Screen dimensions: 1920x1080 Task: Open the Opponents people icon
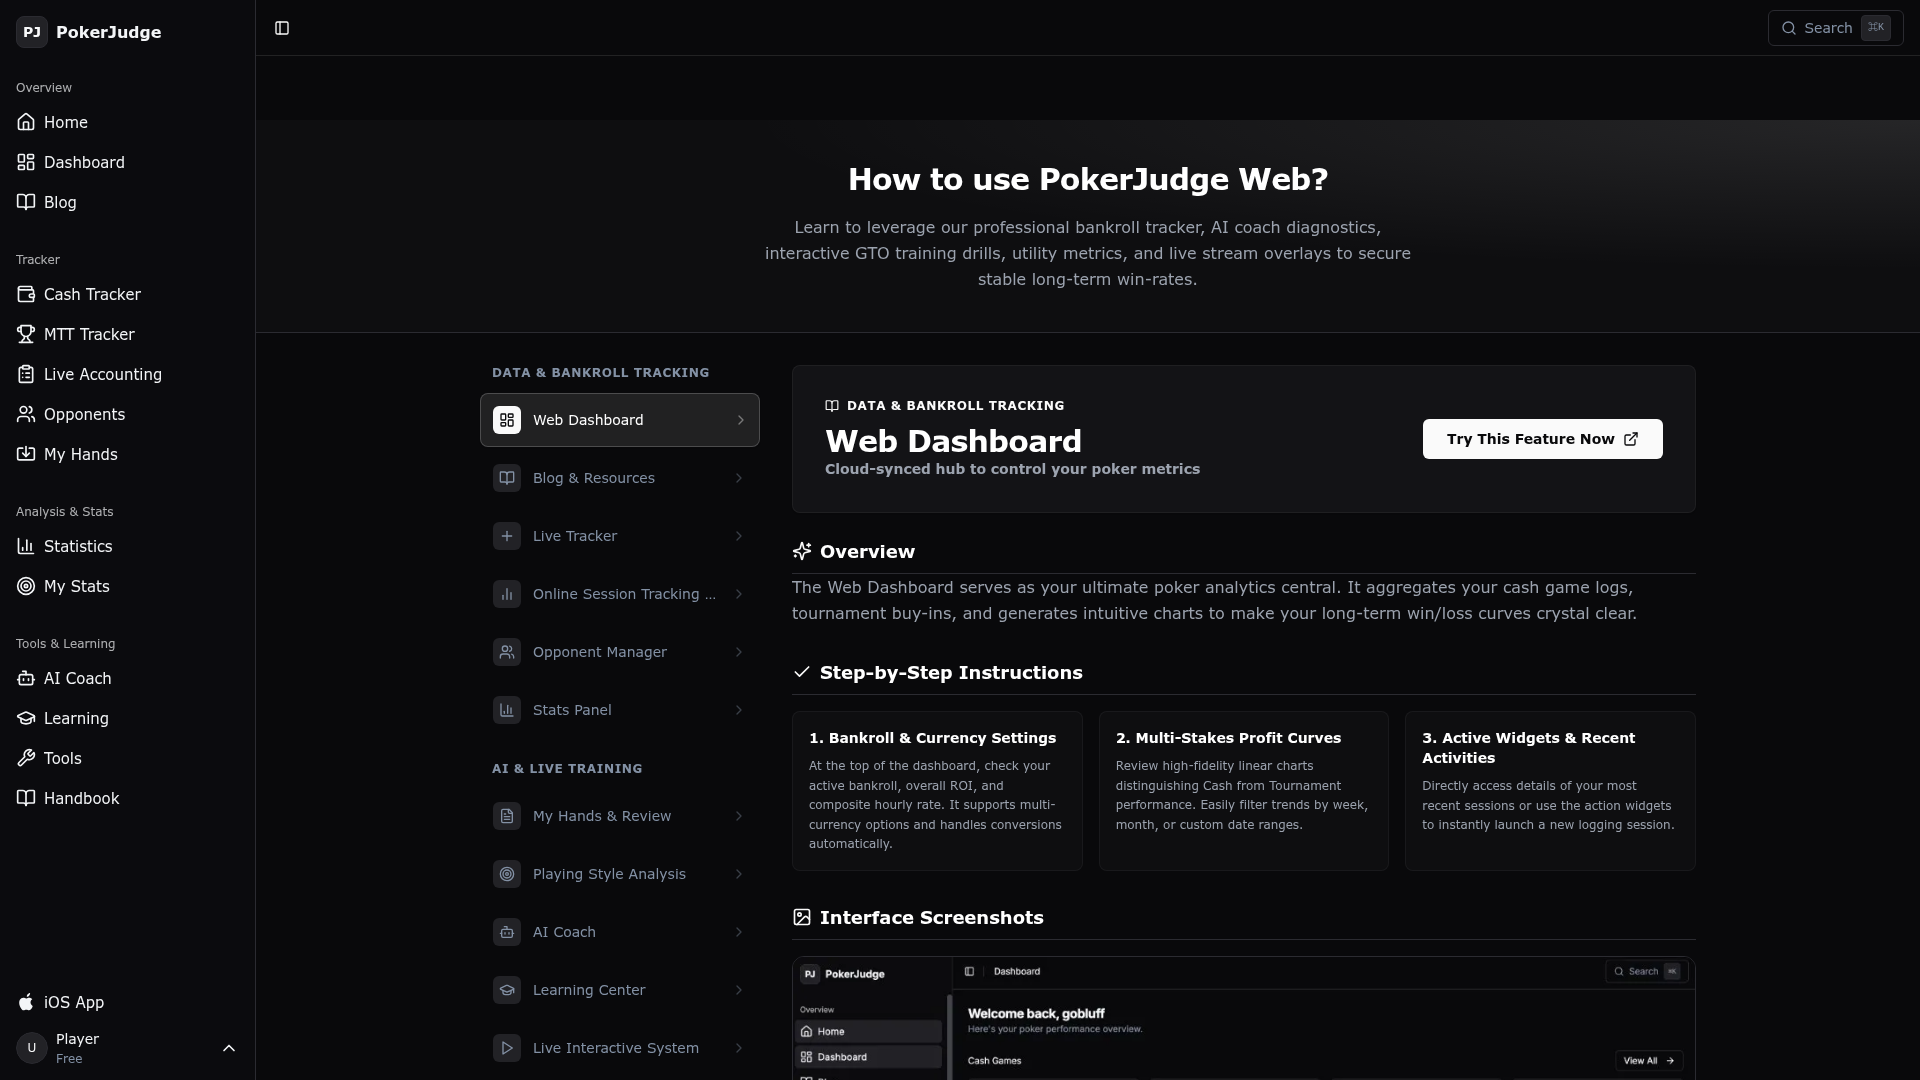coord(26,414)
